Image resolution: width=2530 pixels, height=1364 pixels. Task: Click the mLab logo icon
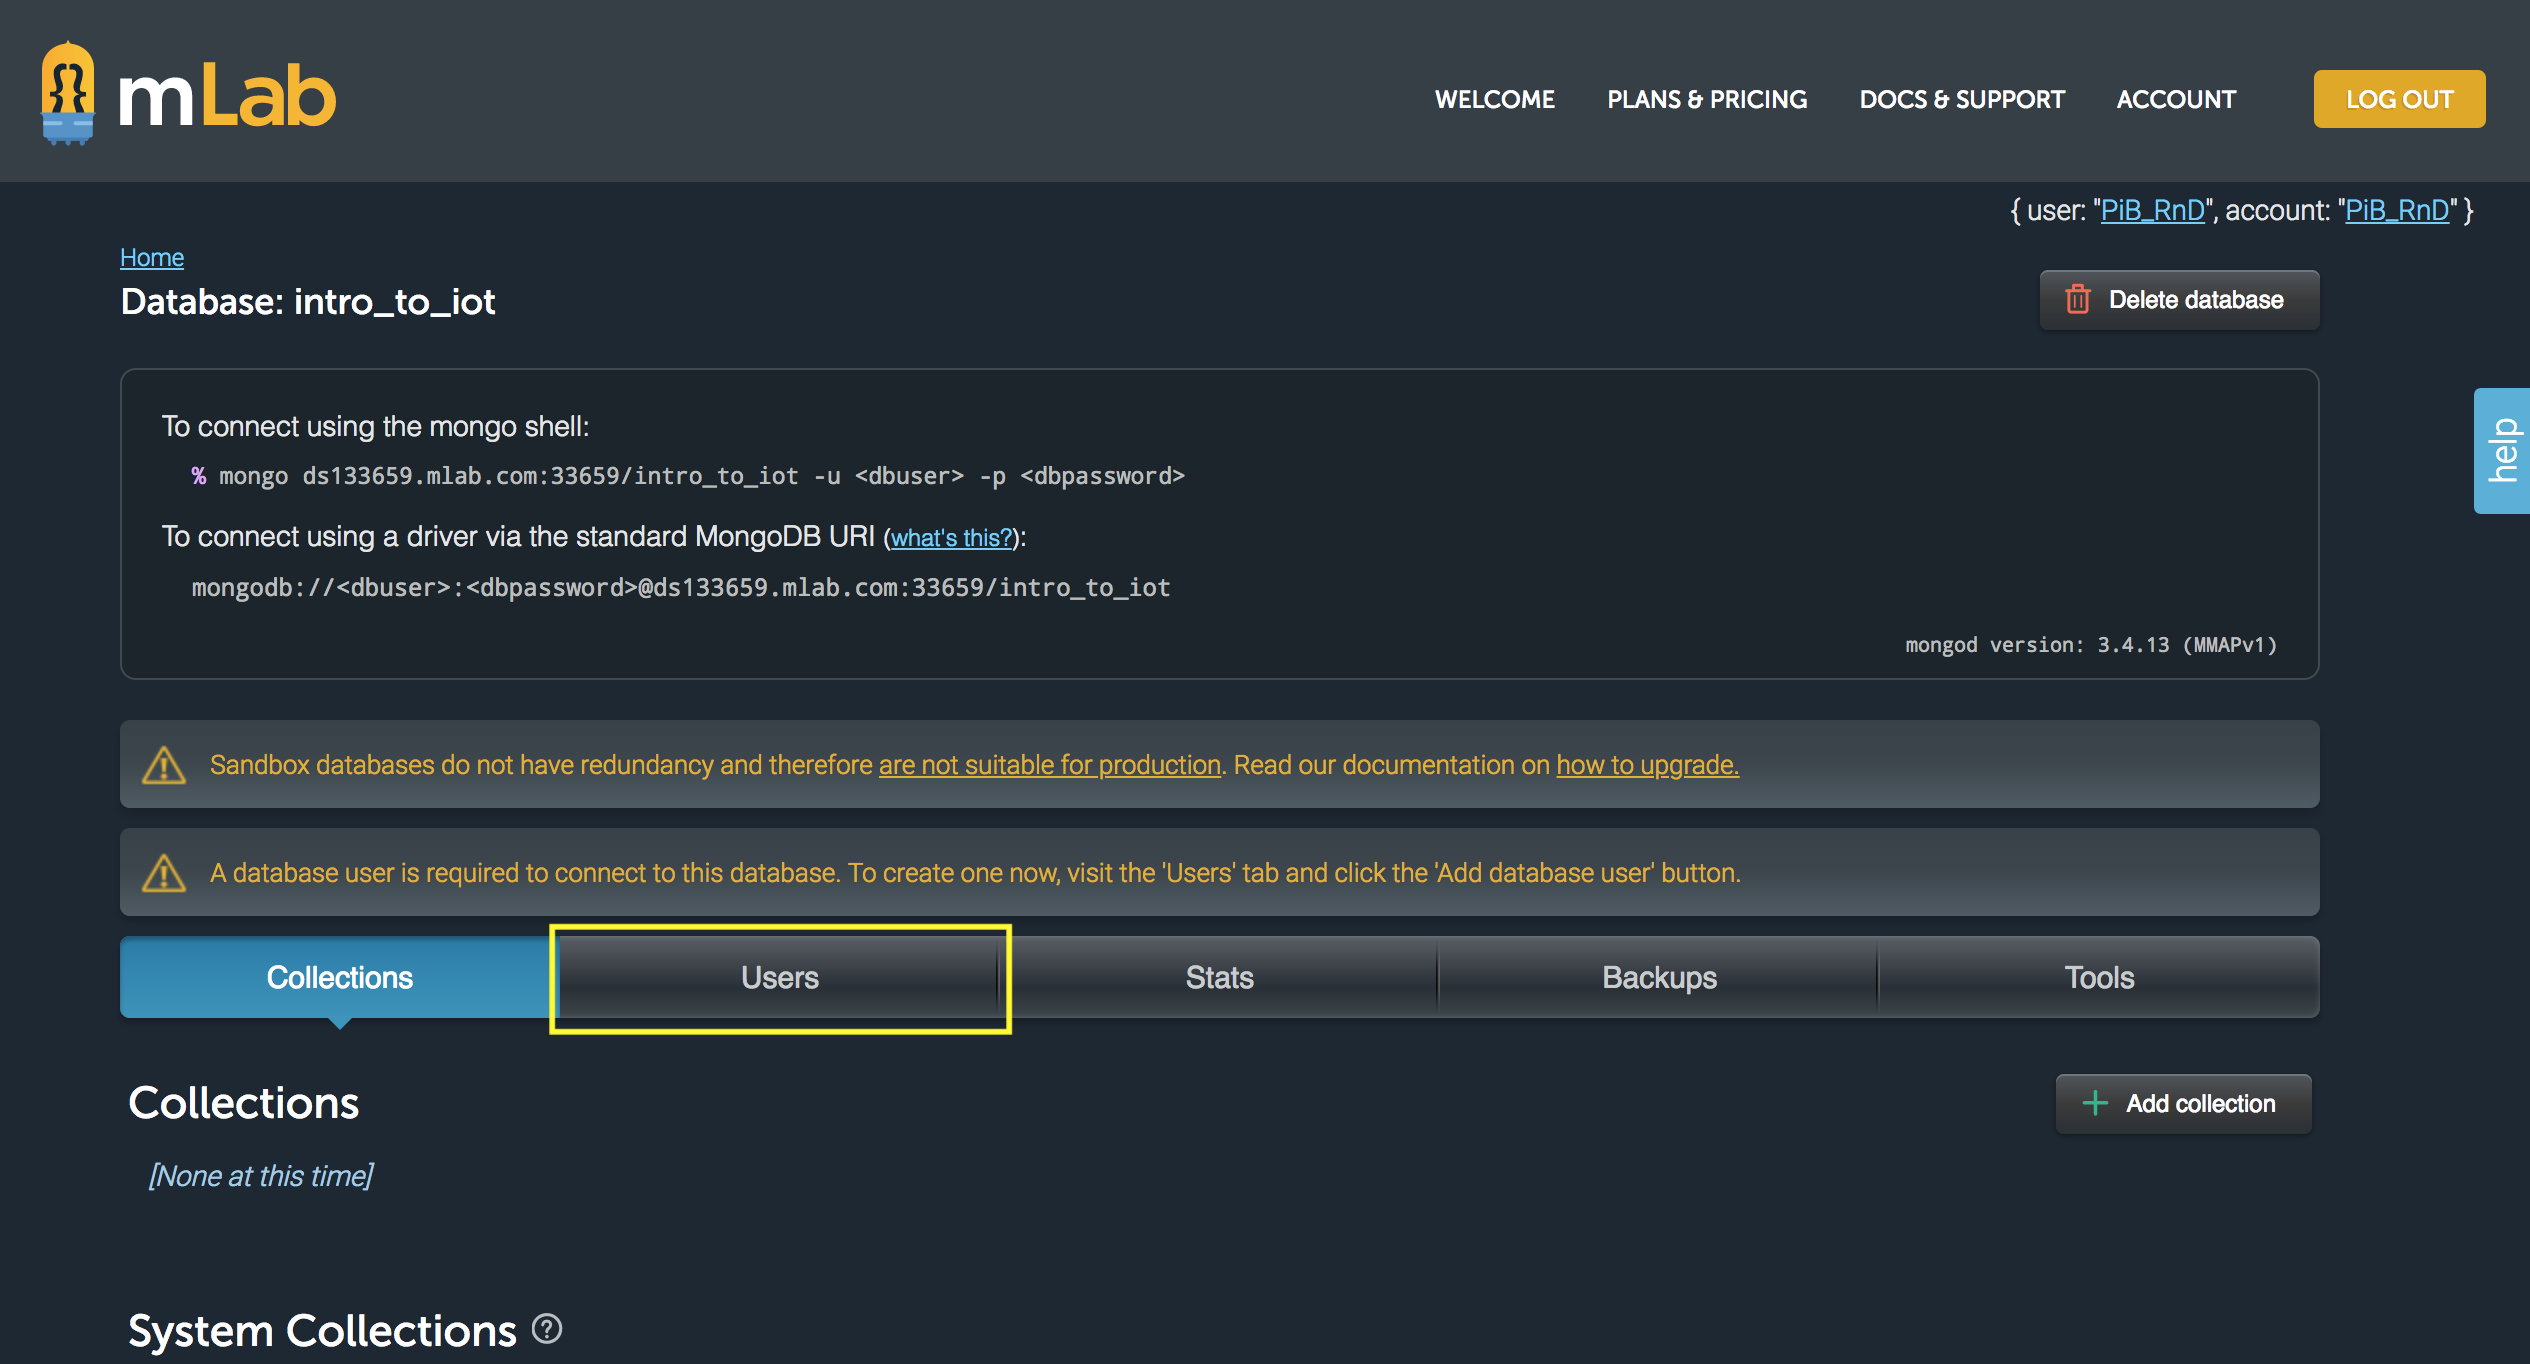click(x=68, y=94)
